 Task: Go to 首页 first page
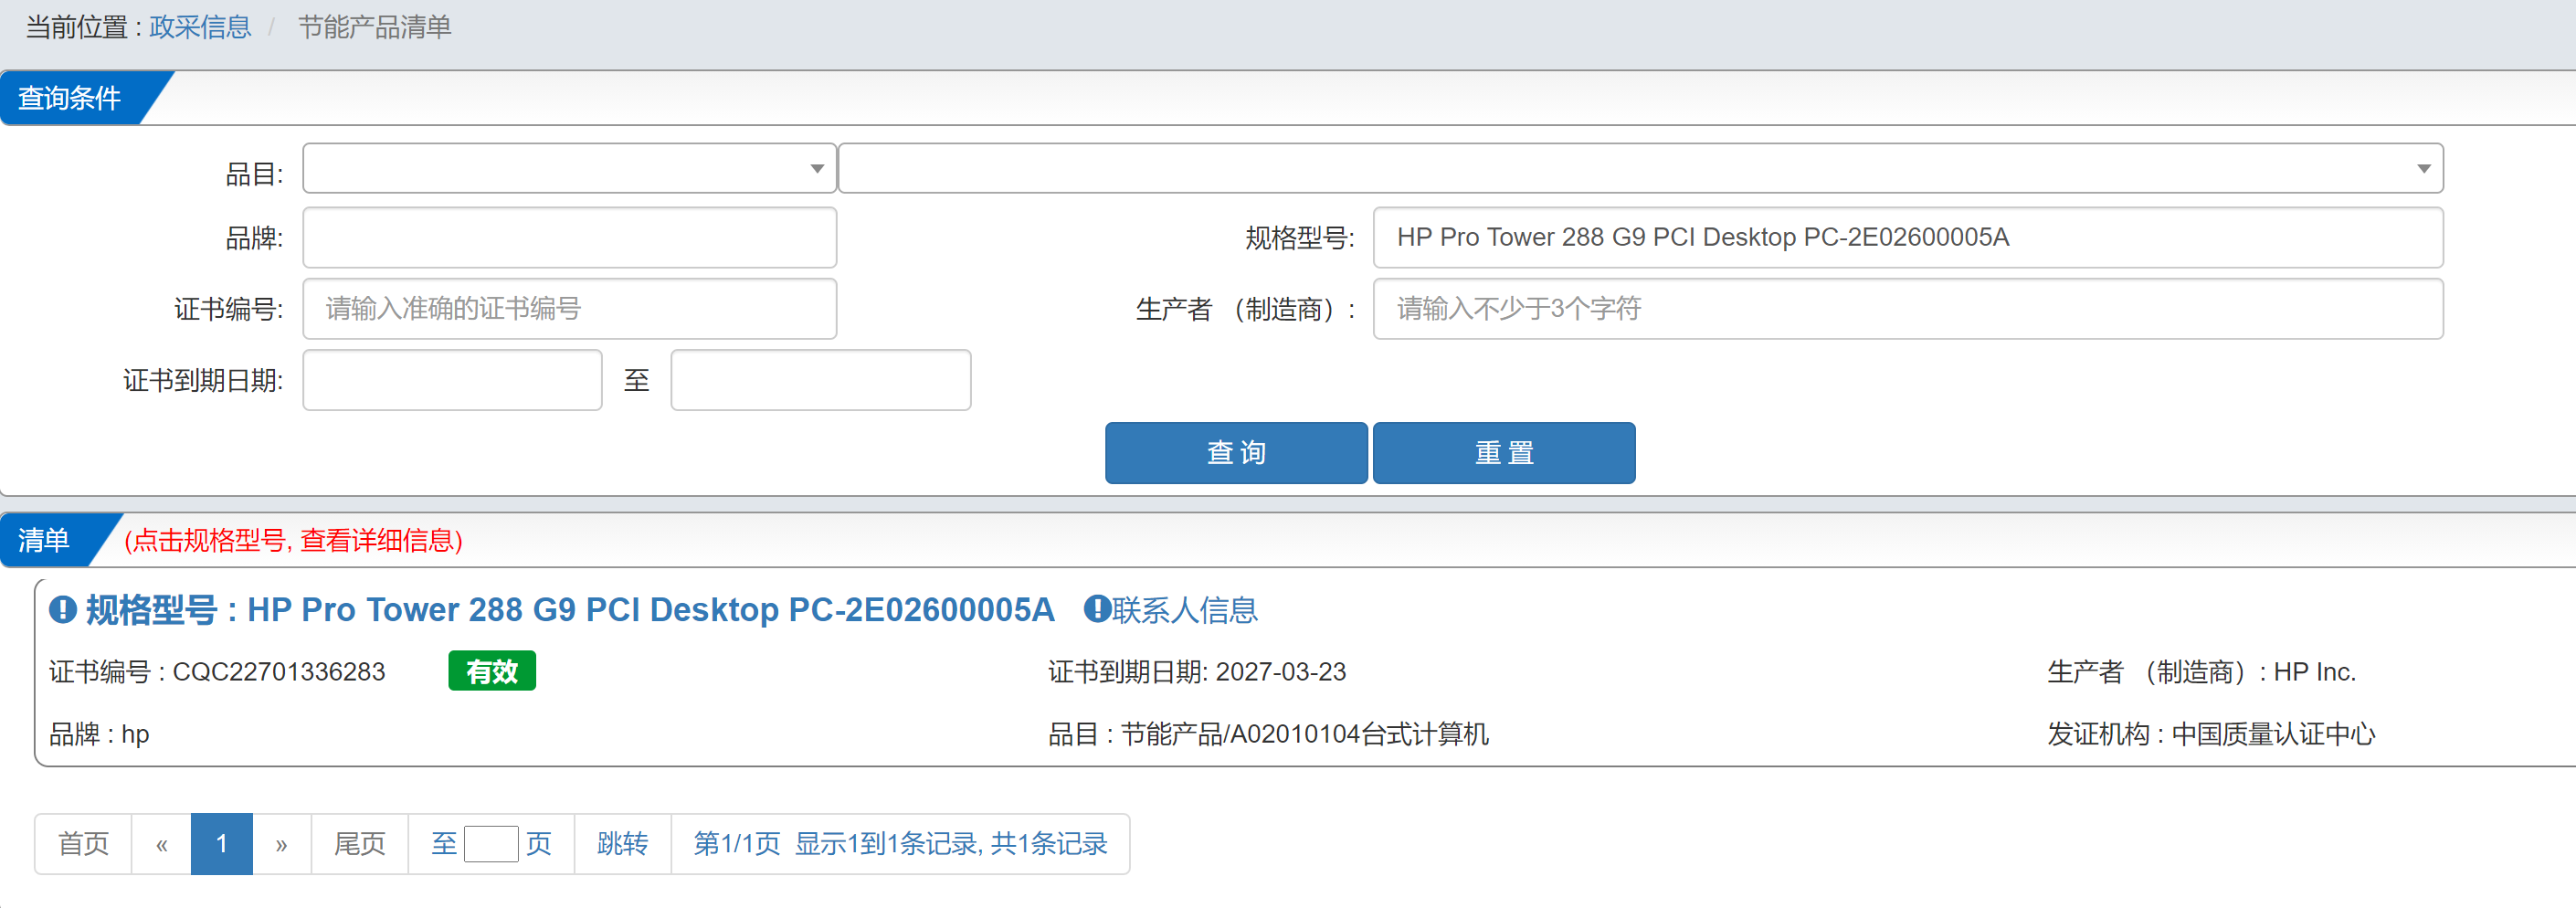tap(83, 844)
